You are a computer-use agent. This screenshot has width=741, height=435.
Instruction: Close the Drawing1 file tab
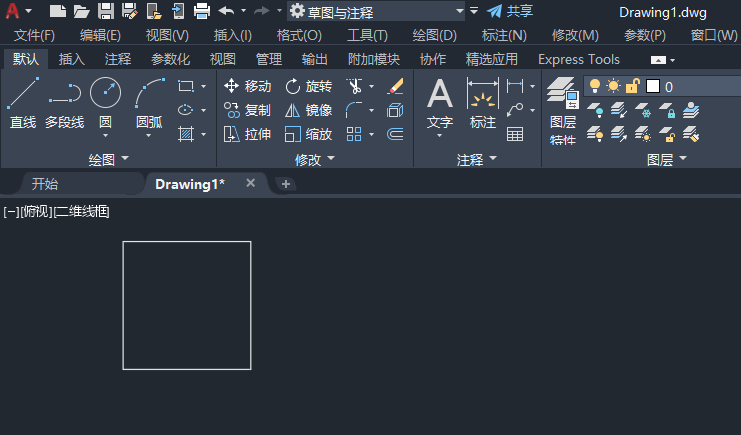tap(250, 183)
